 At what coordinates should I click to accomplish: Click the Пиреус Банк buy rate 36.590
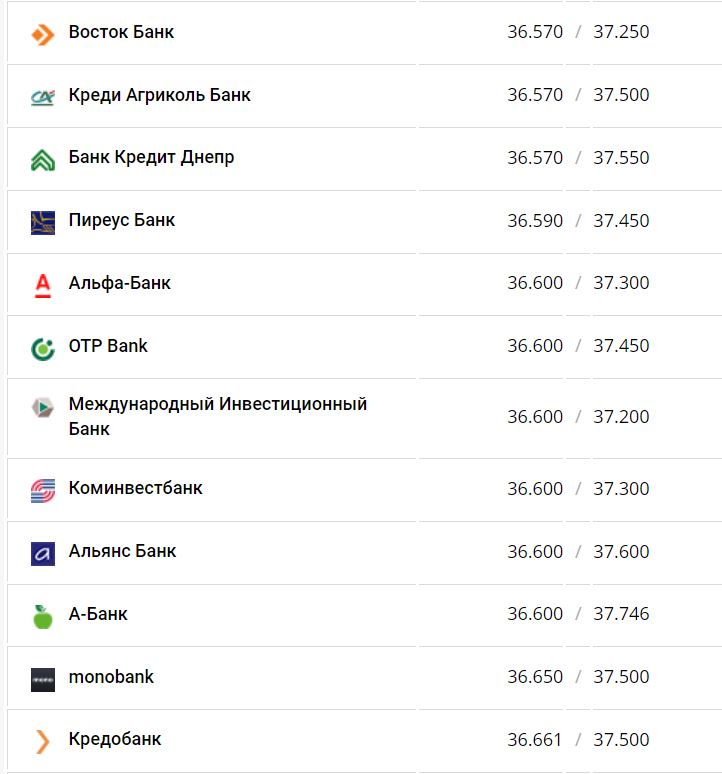[535, 221]
